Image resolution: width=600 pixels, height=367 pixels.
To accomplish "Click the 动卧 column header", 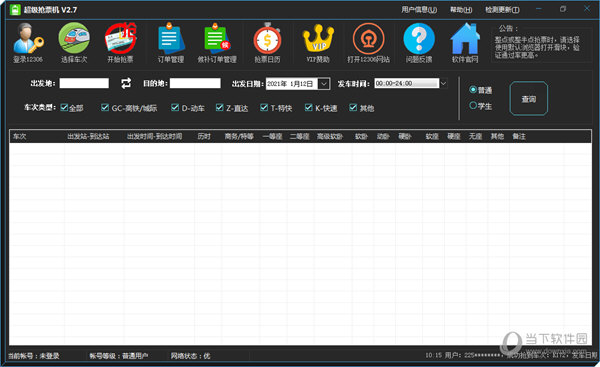I will click(383, 136).
